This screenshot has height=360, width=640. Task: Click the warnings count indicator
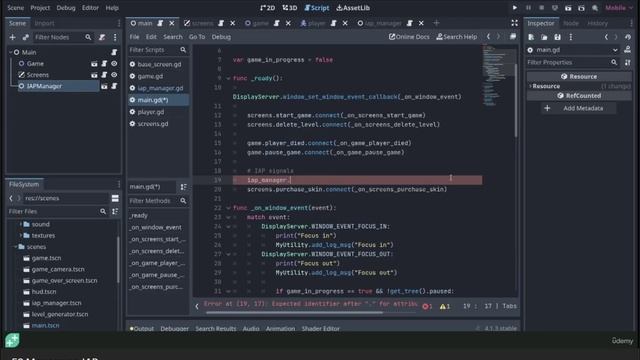click(x=445, y=306)
